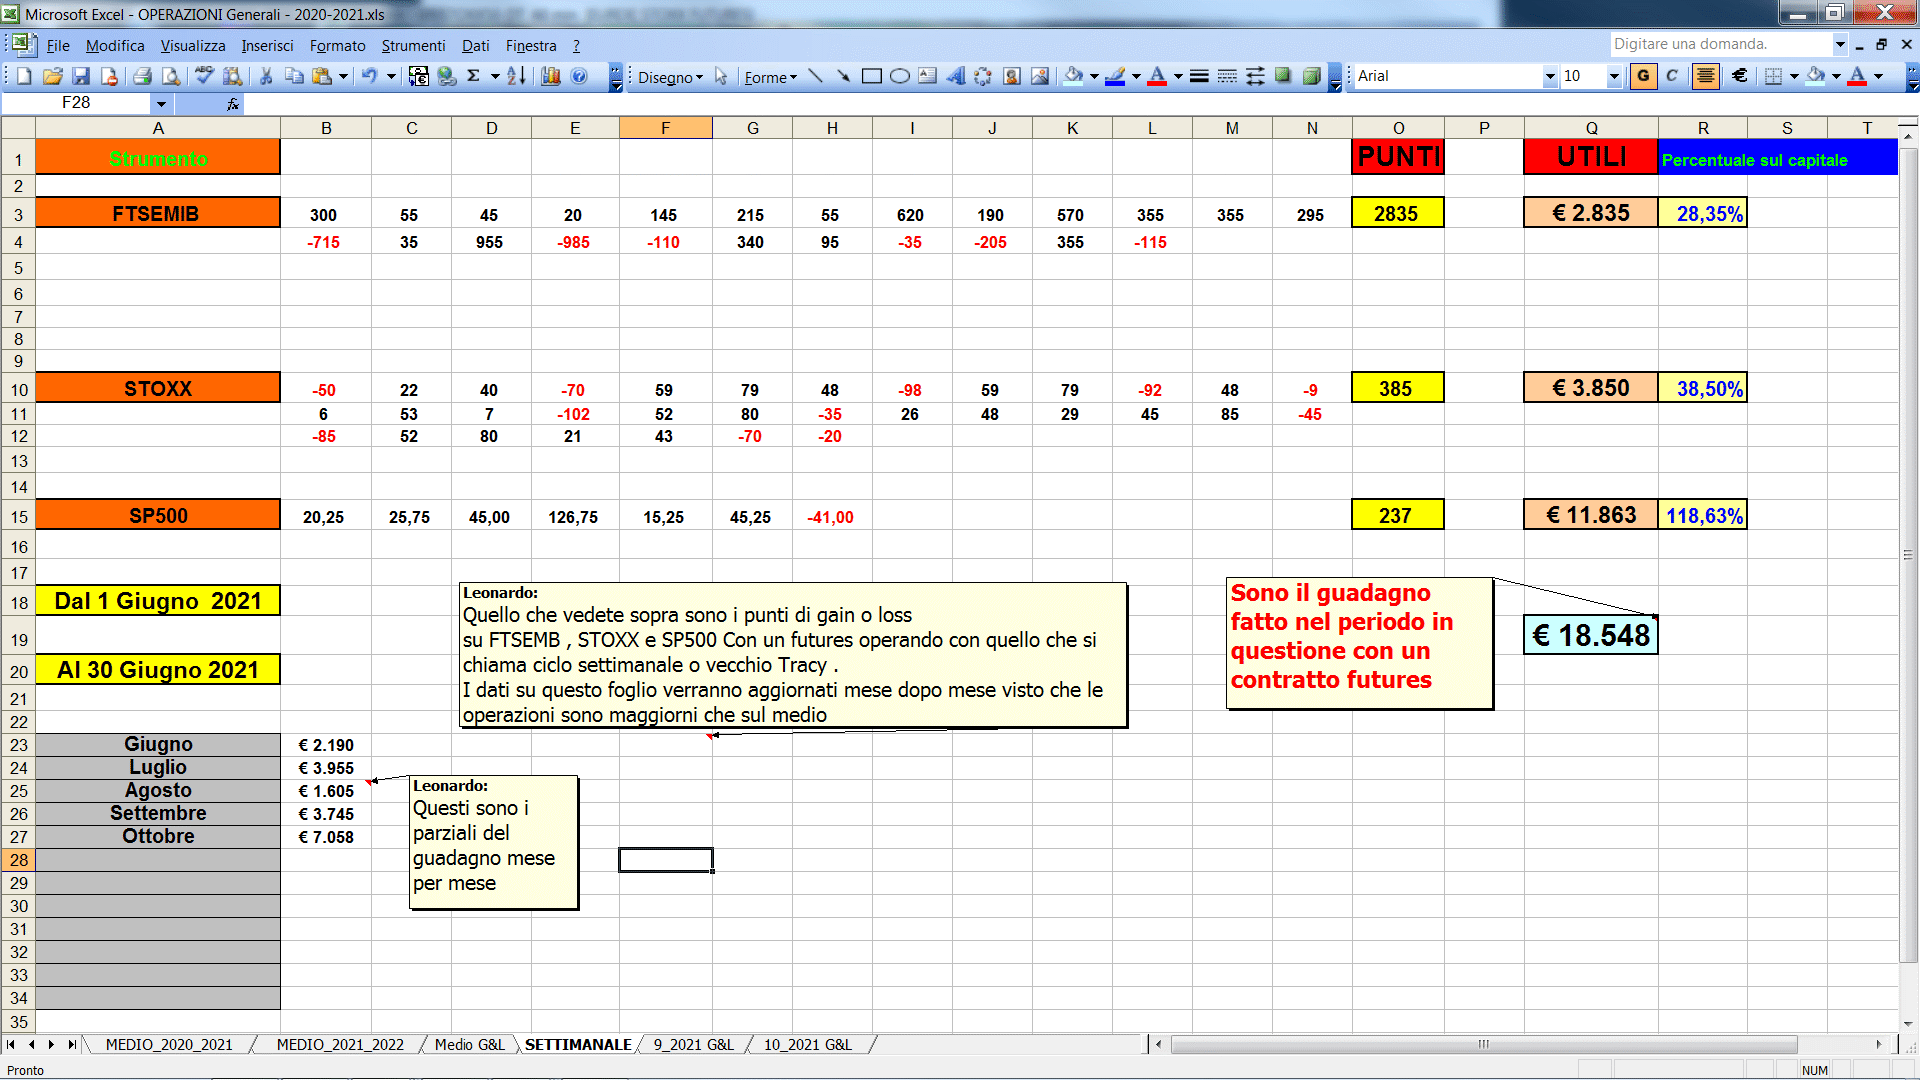Click the Select Objects pointer icon
The height and width of the screenshot is (1080, 1920).
[721, 76]
